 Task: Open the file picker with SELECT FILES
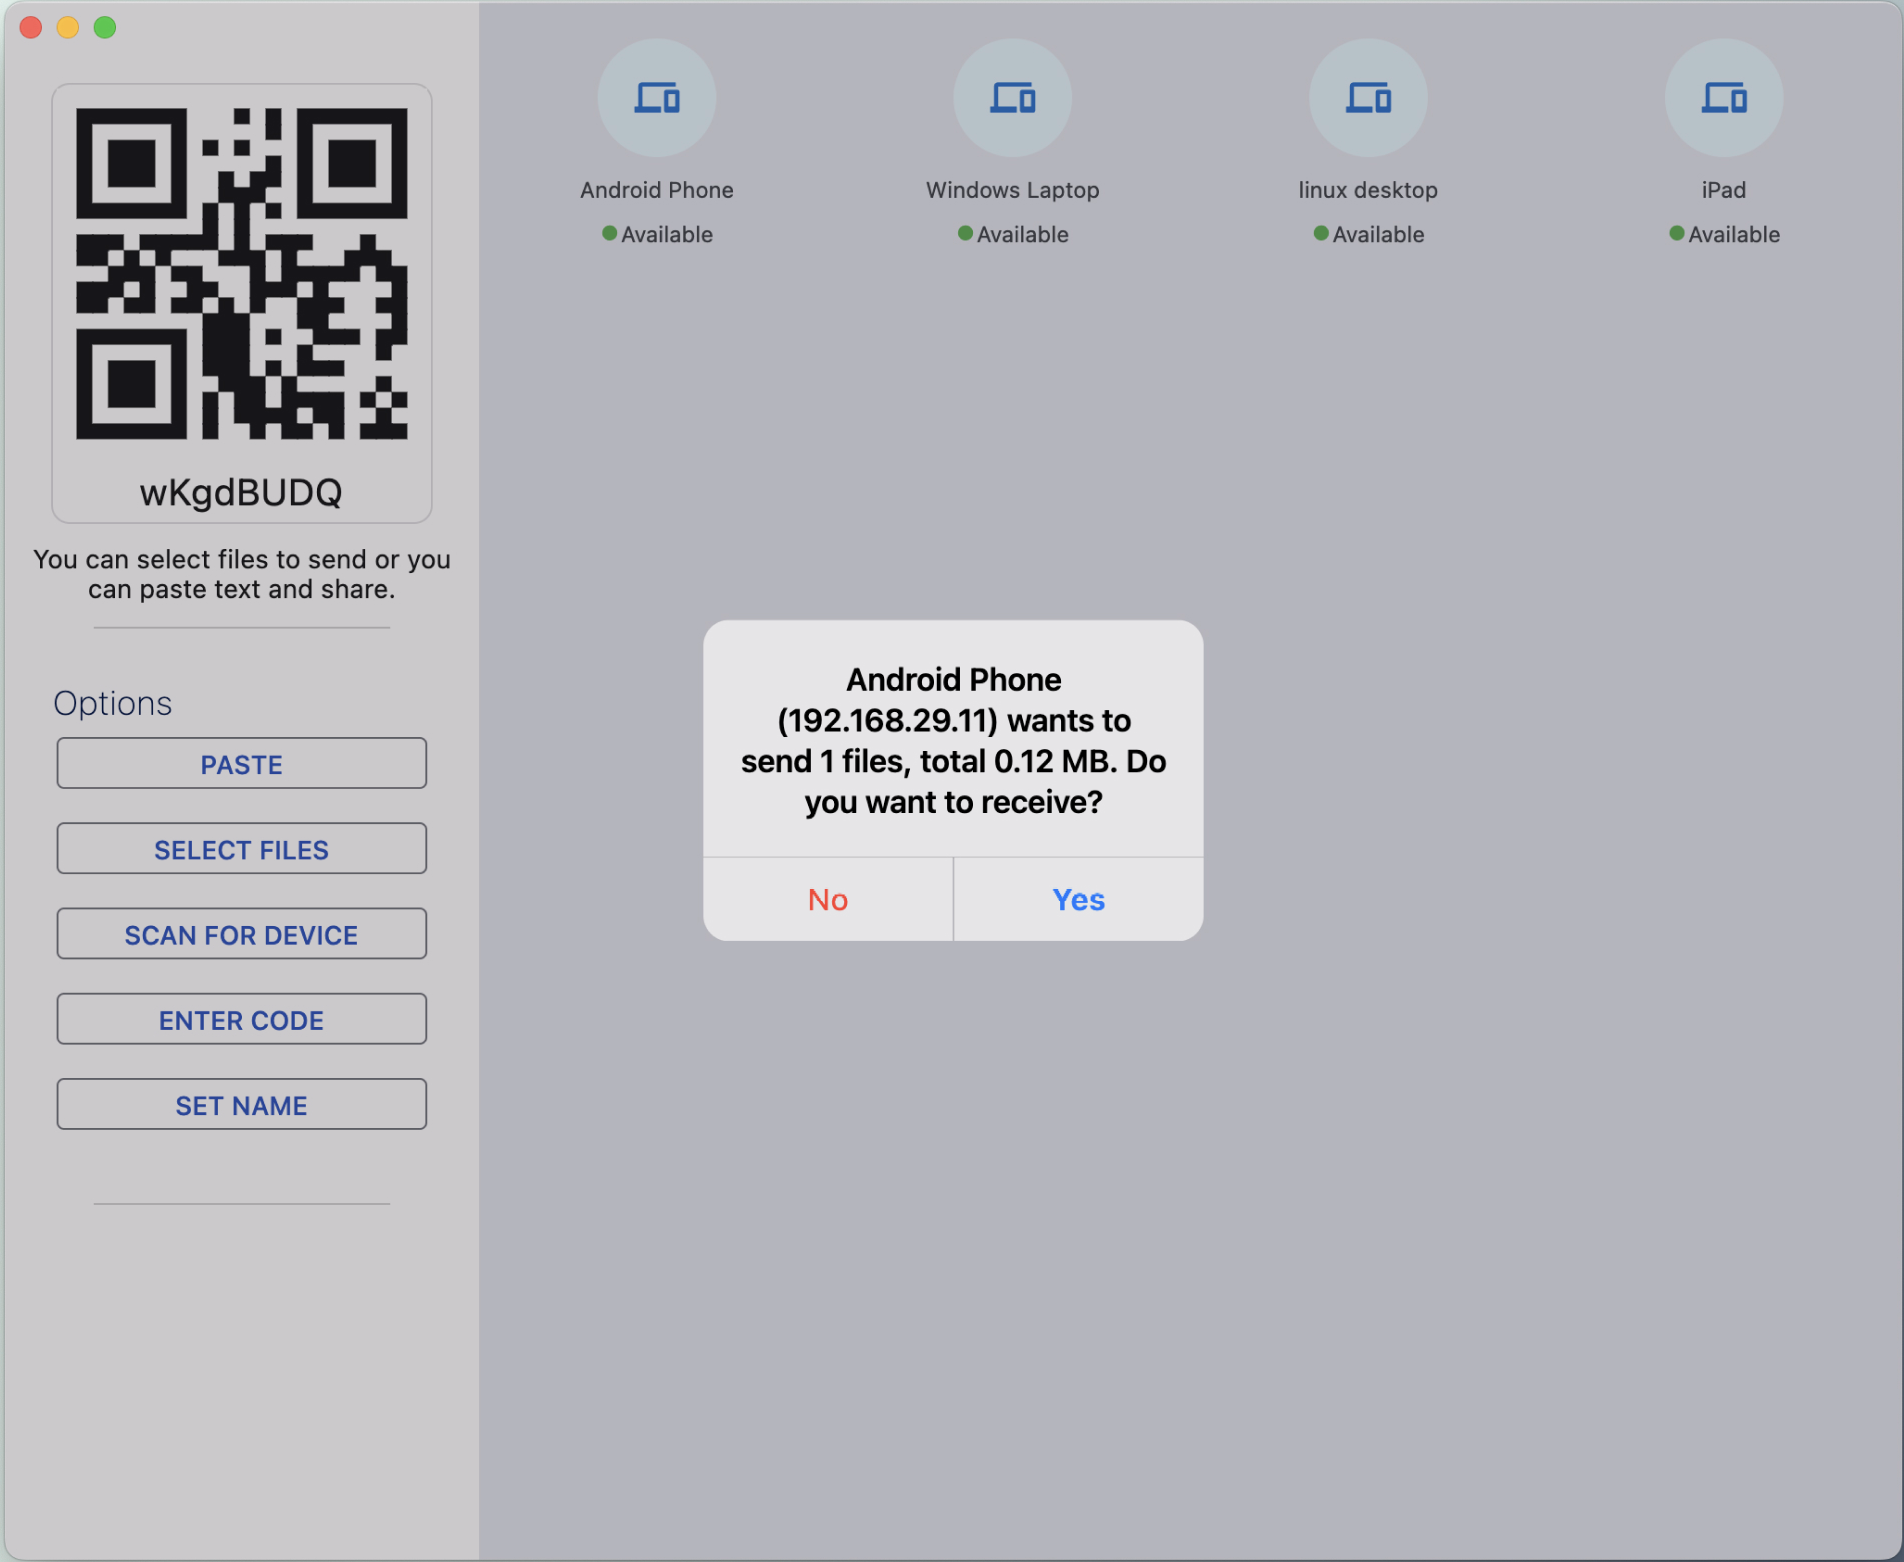tap(241, 848)
